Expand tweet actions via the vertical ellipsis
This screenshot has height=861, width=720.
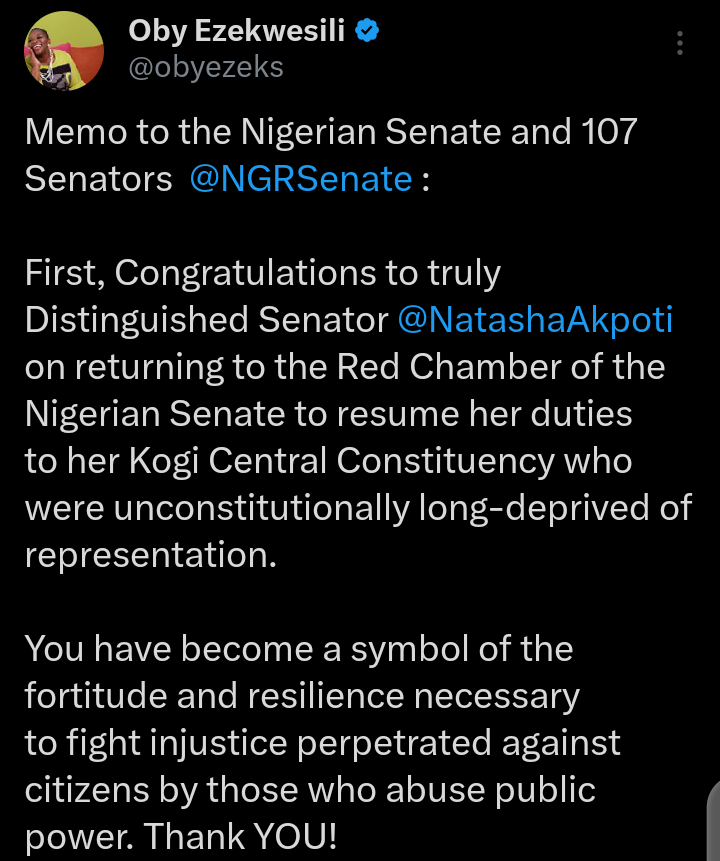pyautogui.click(x=680, y=42)
